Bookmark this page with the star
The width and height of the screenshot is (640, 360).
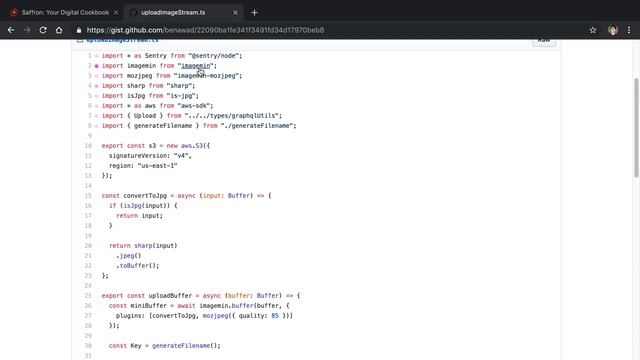593,30
